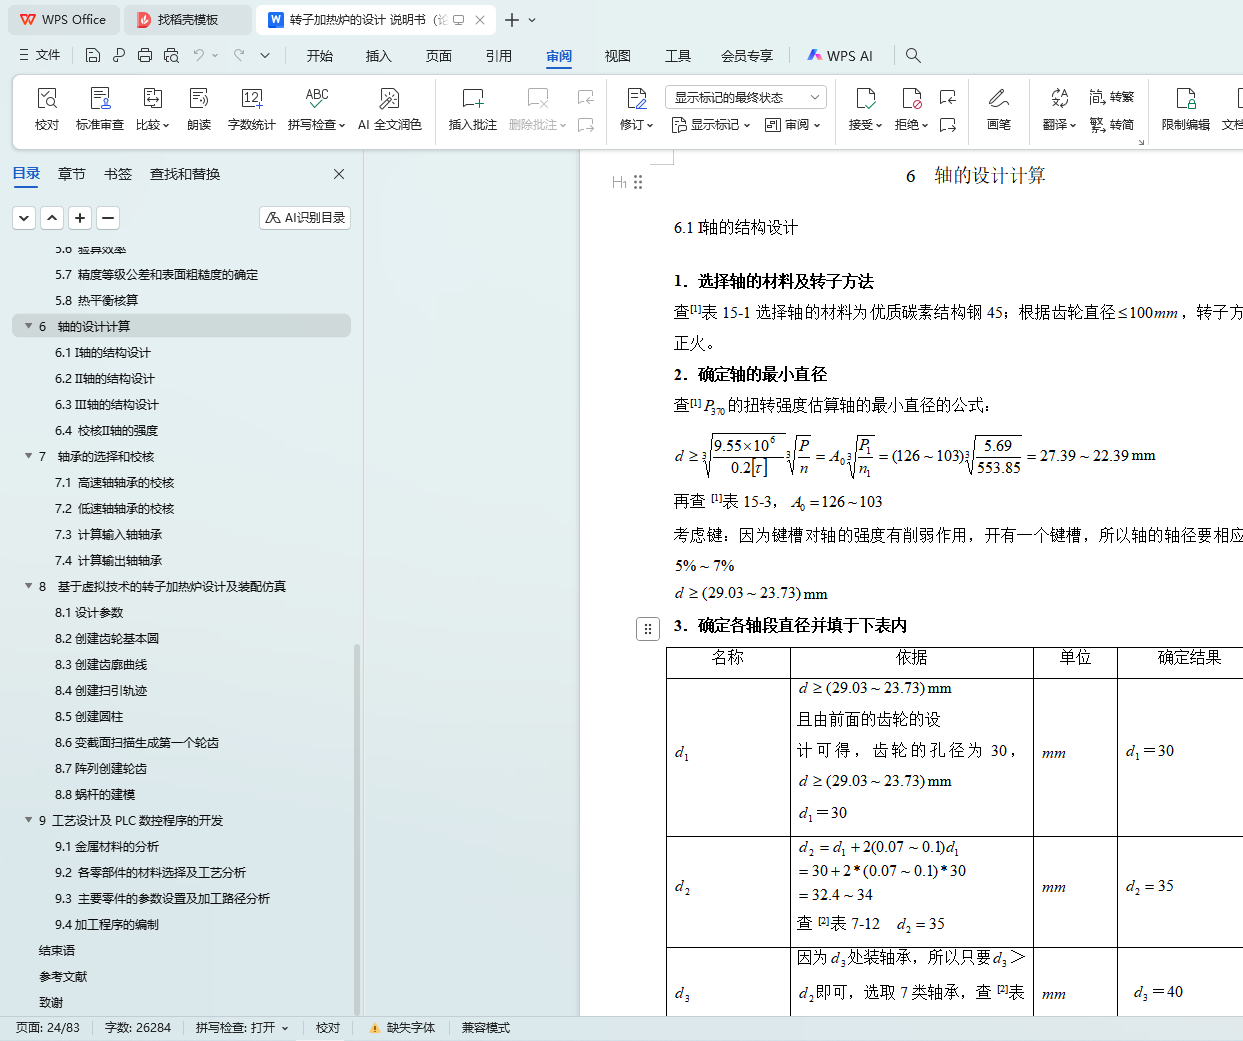Viewport: 1243px width, 1041px height.
Task: Click the print icon in quick toolbar
Action: point(145,55)
